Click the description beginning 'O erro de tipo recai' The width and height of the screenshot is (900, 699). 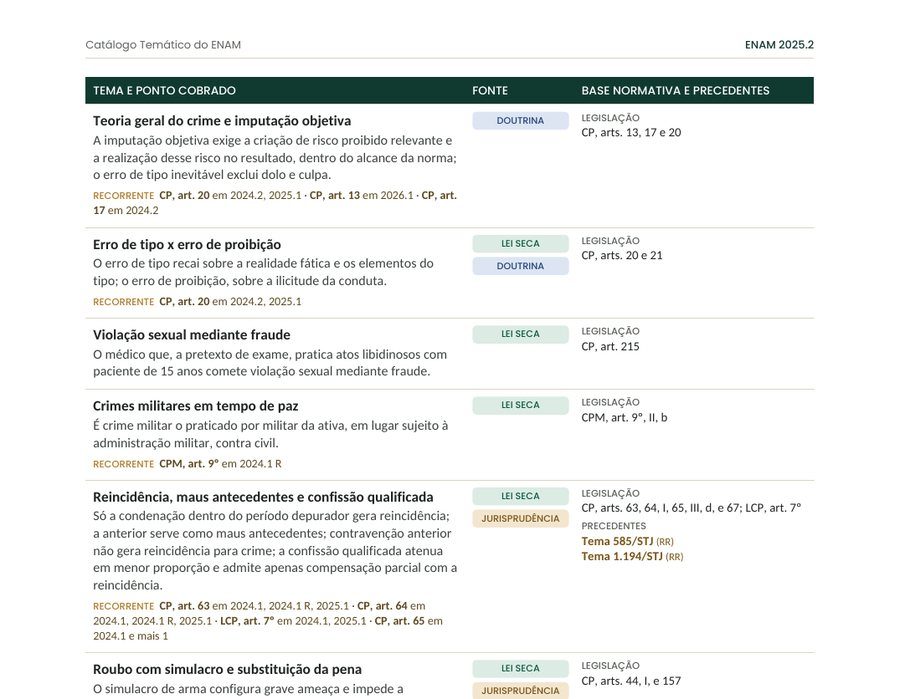pyautogui.click(x=263, y=272)
